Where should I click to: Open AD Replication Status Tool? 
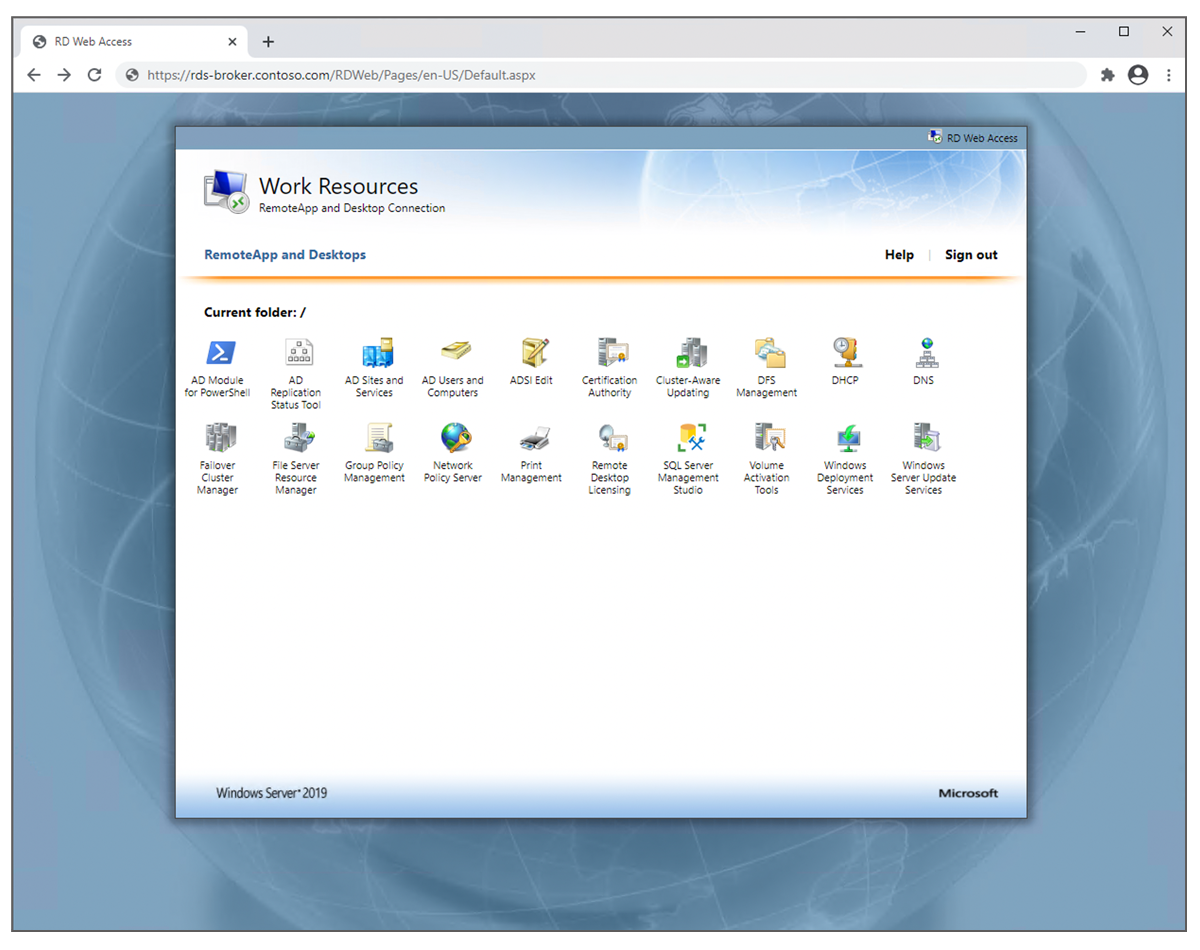pyautogui.click(x=297, y=353)
